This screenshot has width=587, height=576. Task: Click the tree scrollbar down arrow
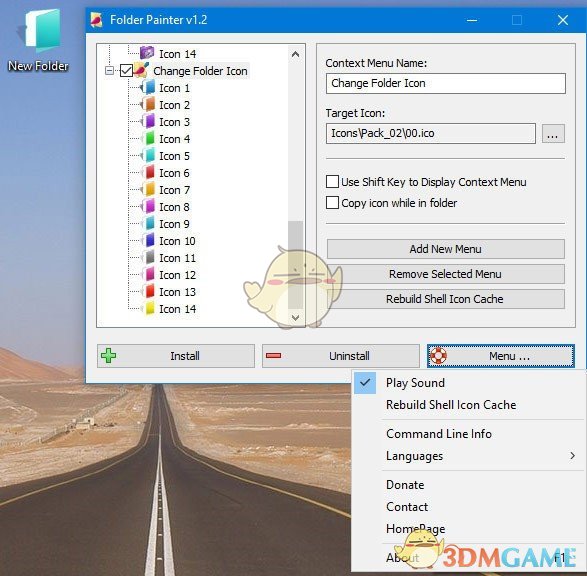[x=295, y=318]
